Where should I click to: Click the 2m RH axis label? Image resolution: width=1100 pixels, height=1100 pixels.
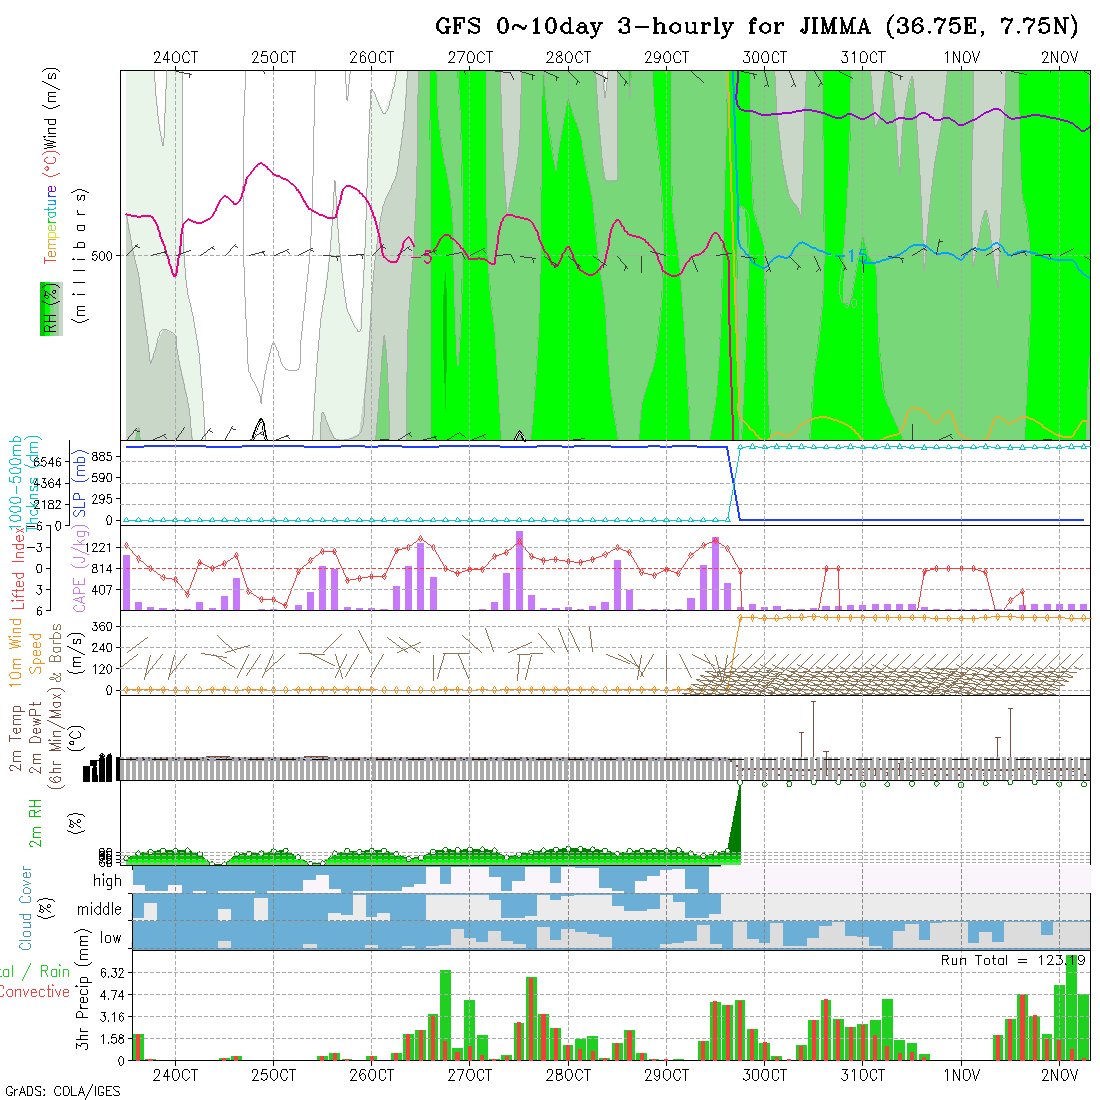[35, 824]
